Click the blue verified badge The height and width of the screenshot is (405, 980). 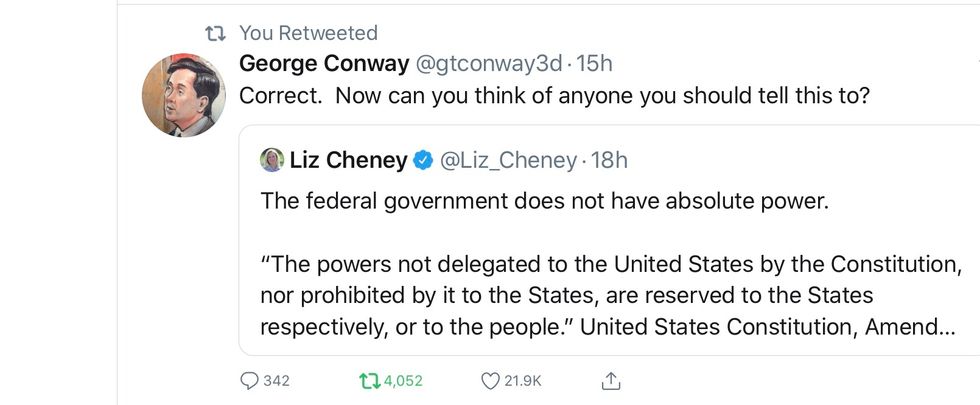[x=423, y=160]
